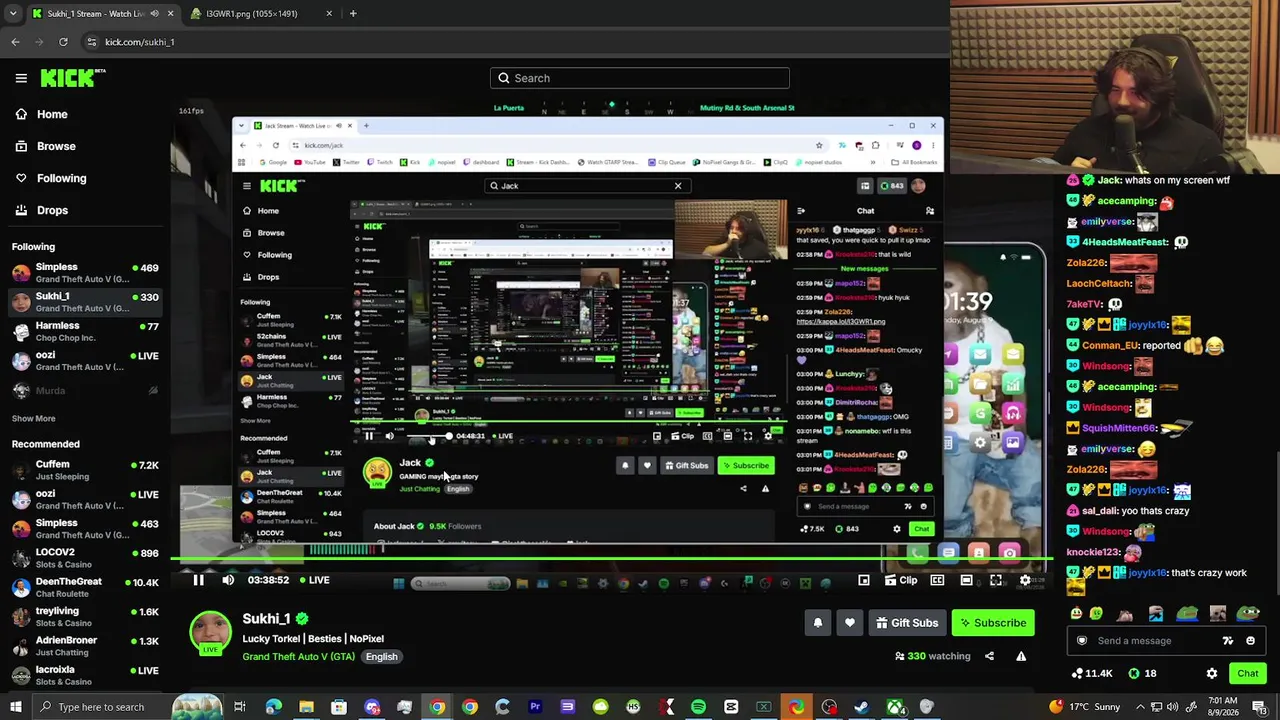This screenshot has height=720, width=1280.
Task: Jump to LIVE indicator on the player
Action: pos(314,580)
